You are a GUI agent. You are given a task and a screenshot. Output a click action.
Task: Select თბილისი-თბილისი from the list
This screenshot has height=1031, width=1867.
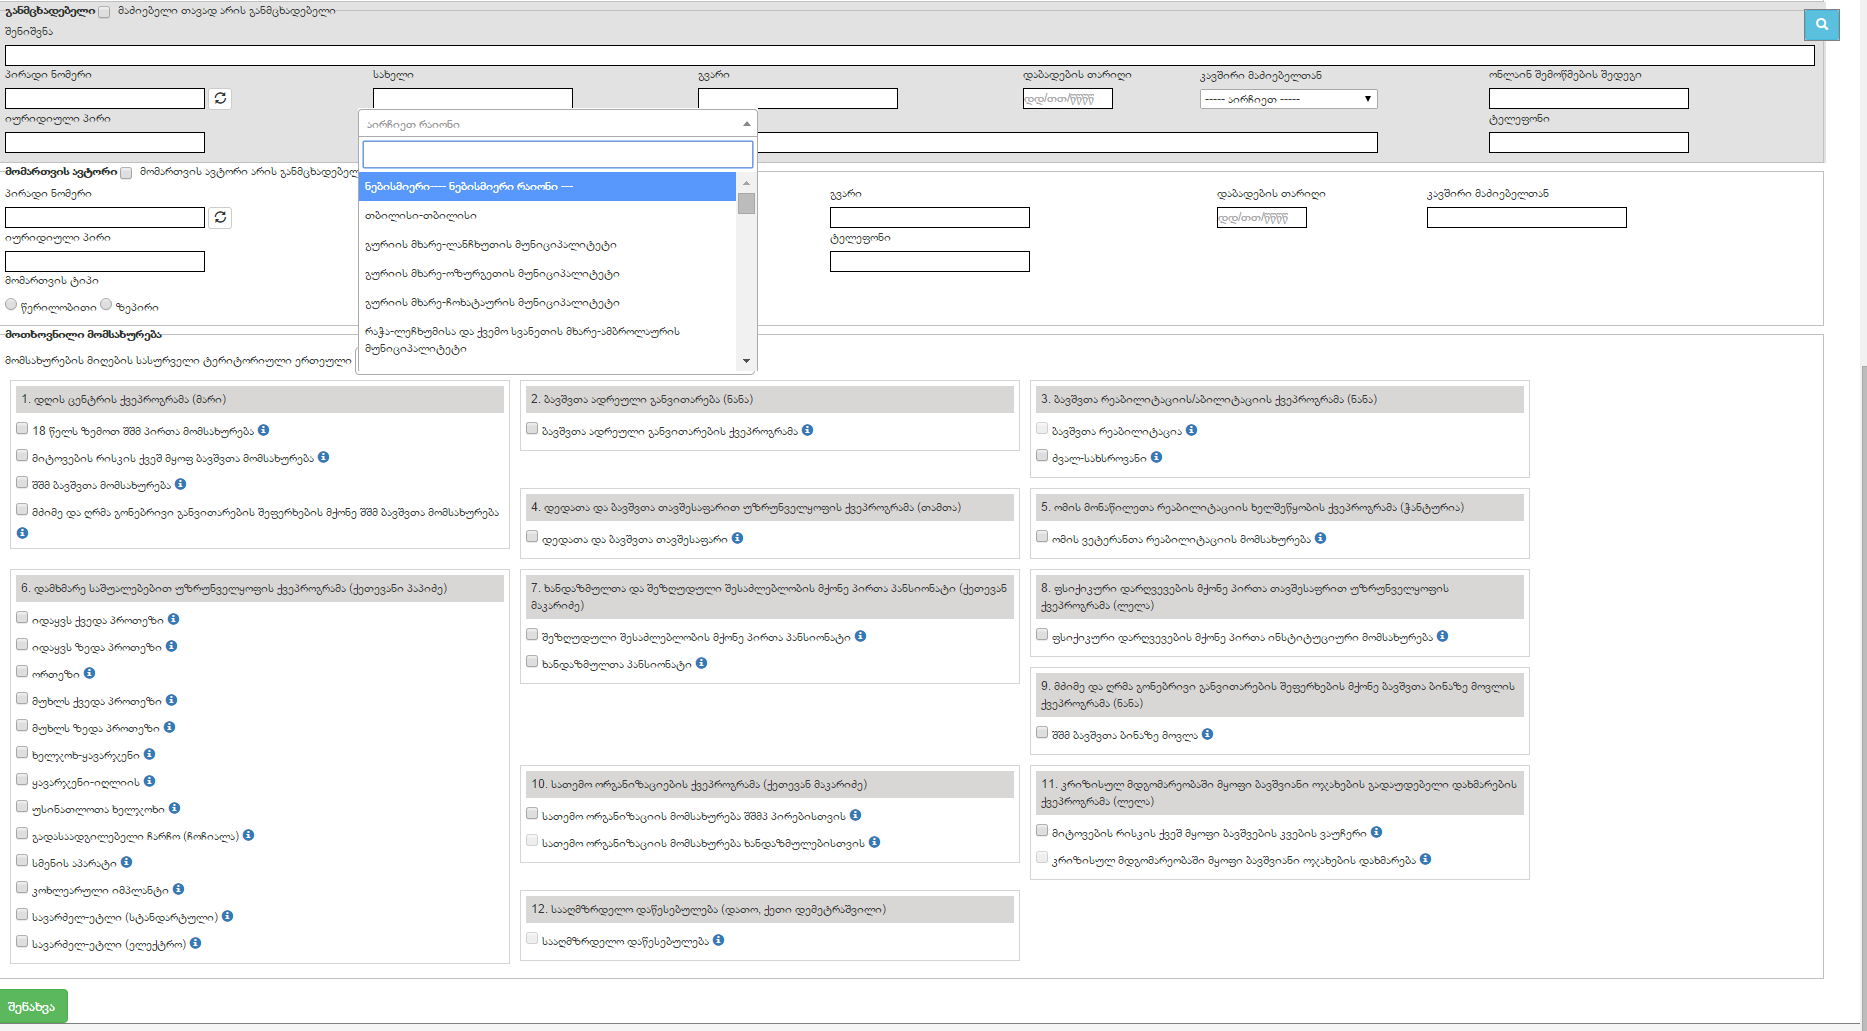420,215
